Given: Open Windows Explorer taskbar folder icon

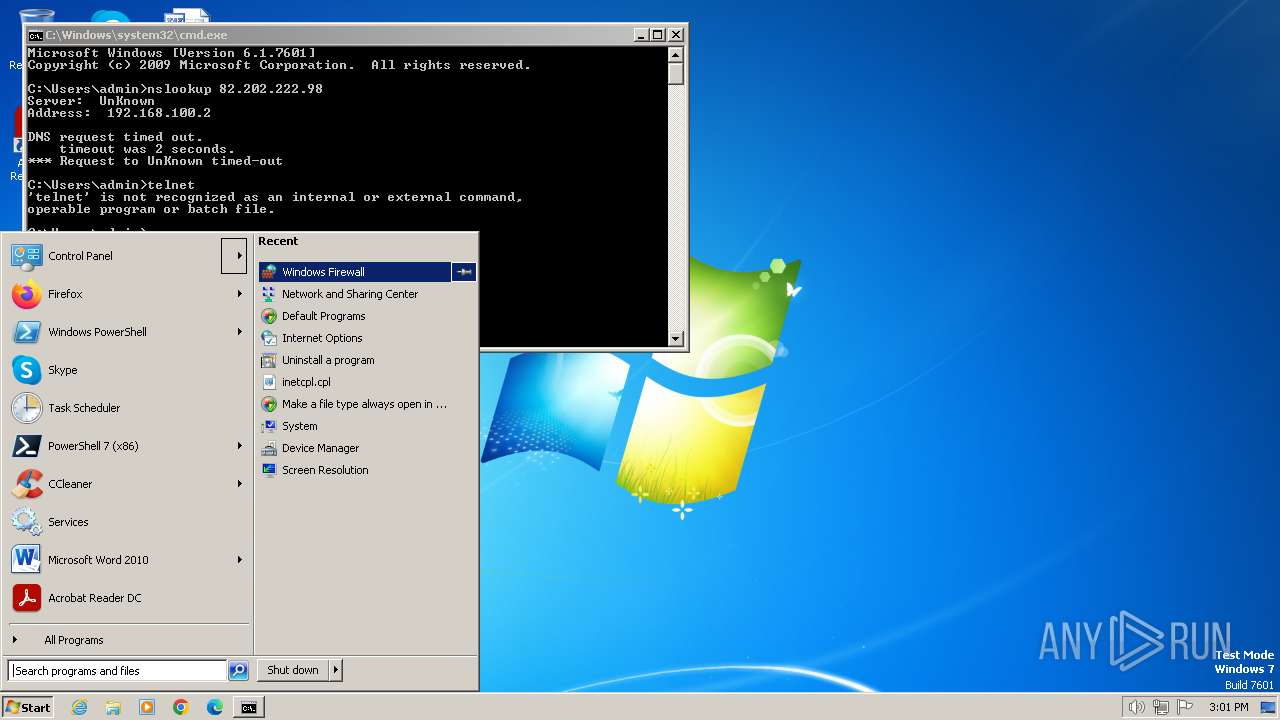Looking at the screenshot, I should coord(113,707).
